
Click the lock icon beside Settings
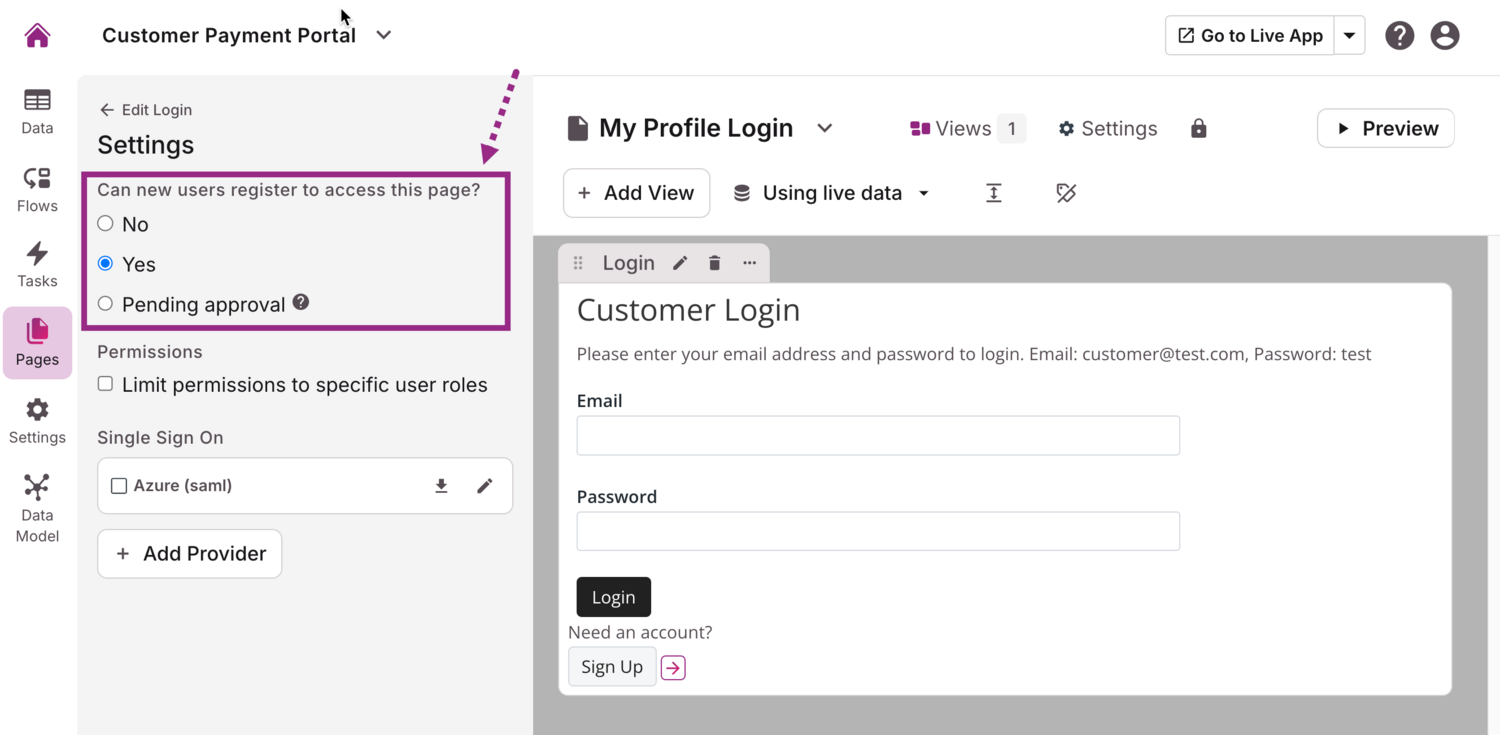pyautogui.click(x=1198, y=129)
